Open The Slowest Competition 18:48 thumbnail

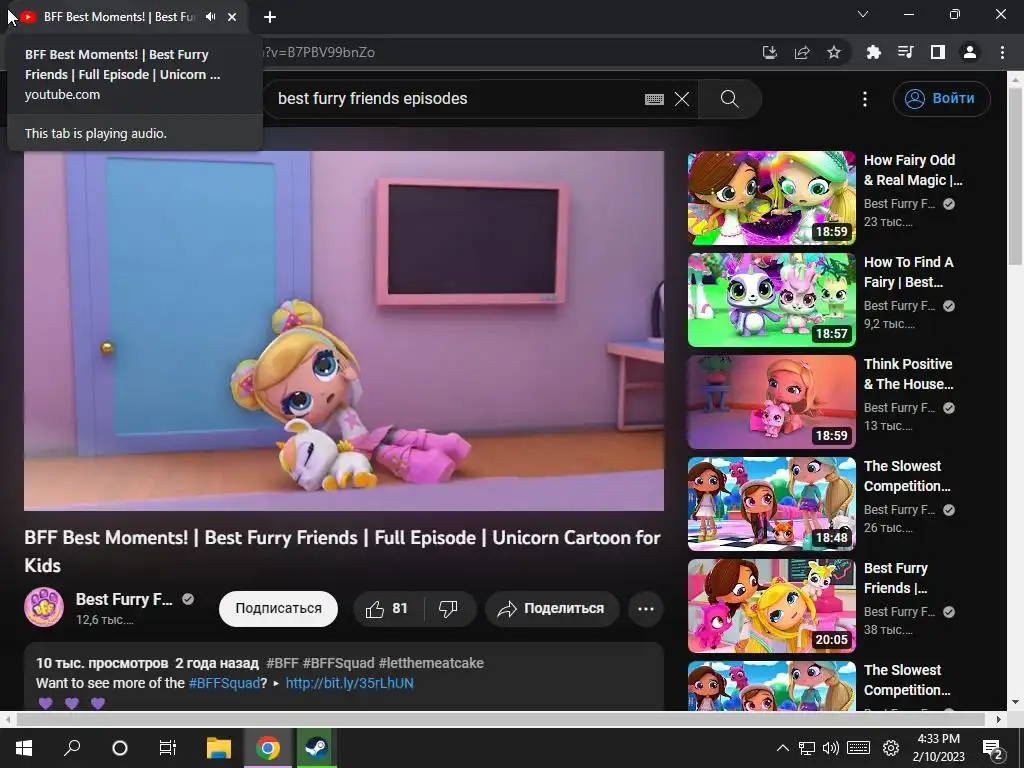[x=771, y=504]
